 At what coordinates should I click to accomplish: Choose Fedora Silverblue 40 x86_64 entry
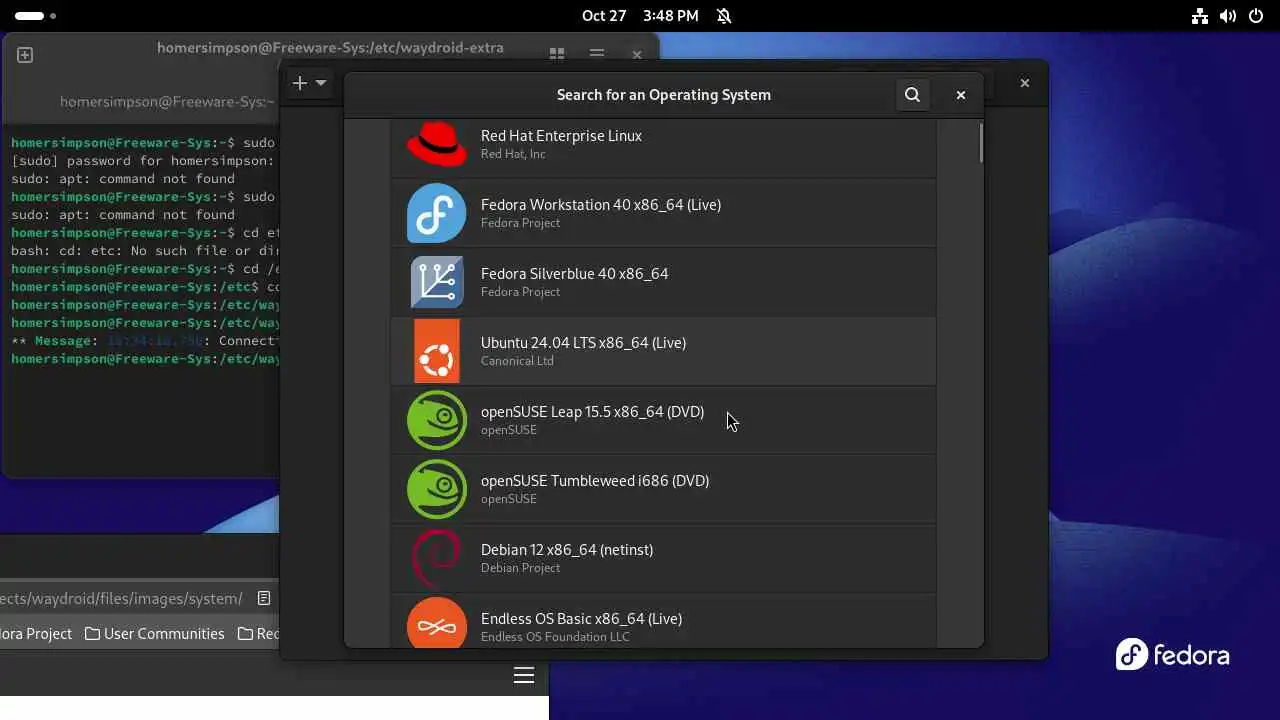tap(664, 282)
